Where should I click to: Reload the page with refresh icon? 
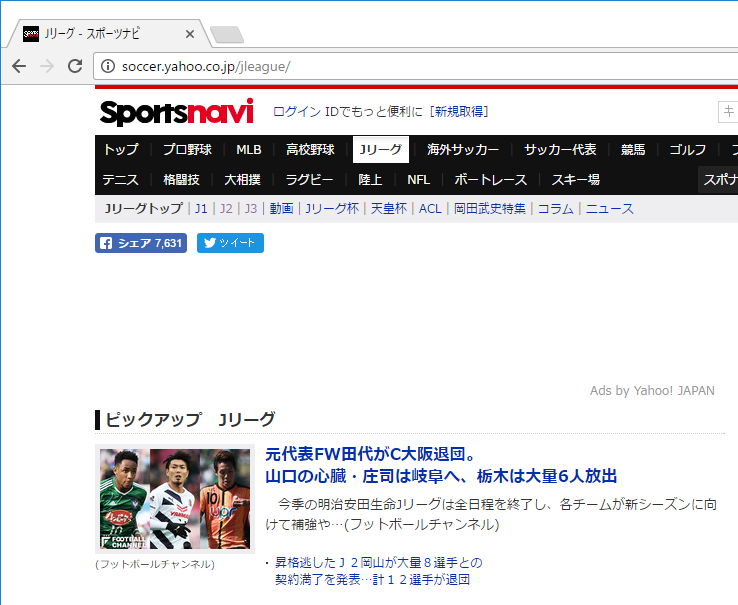click(75, 66)
